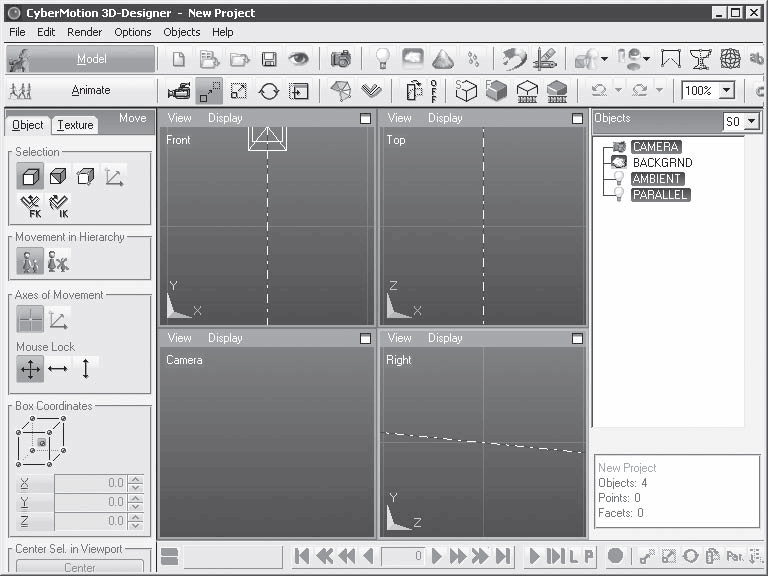Click the save project floppy disk icon
768x576 pixels.
coord(269,59)
